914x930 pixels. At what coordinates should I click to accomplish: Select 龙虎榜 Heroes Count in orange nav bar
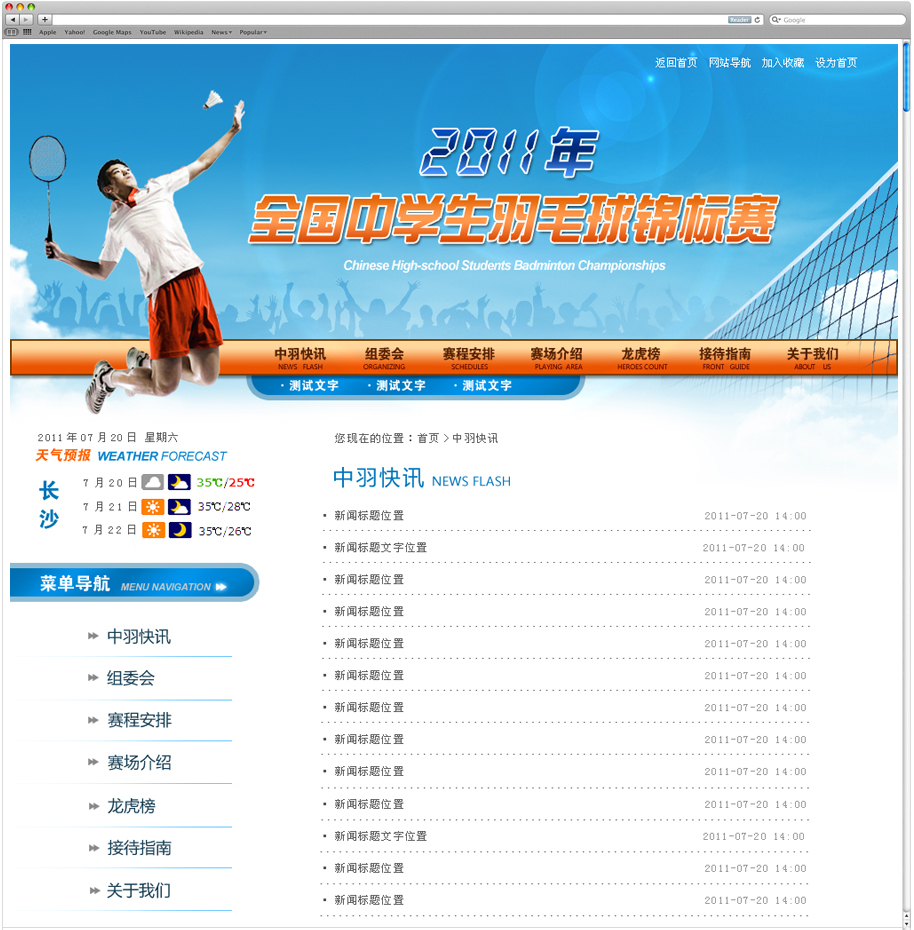(x=641, y=358)
